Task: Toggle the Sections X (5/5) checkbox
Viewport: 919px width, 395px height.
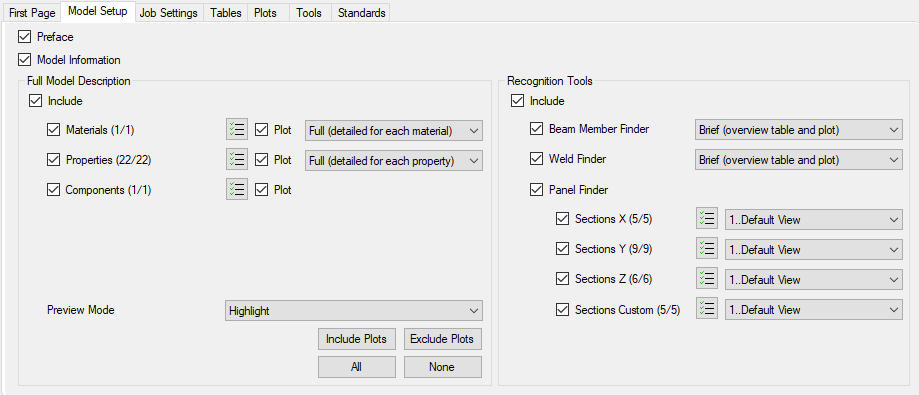Action: point(563,219)
